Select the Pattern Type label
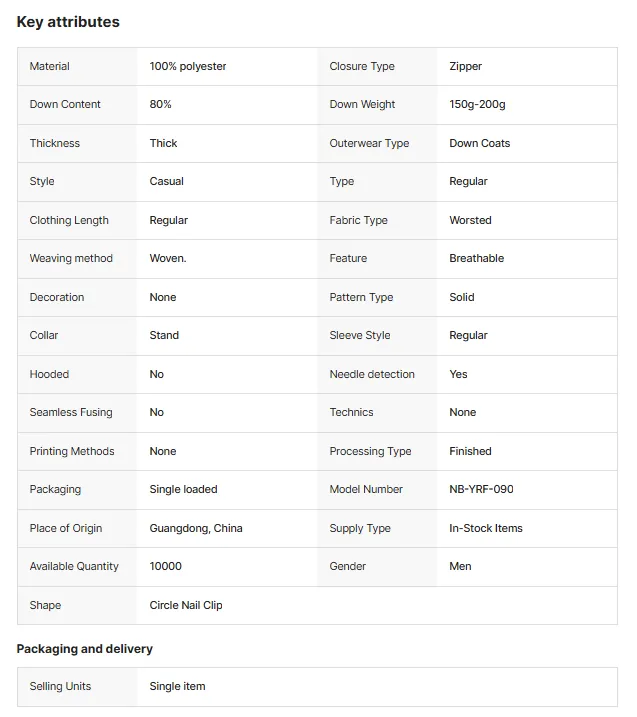This screenshot has width=637, height=717. click(x=361, y=297)
